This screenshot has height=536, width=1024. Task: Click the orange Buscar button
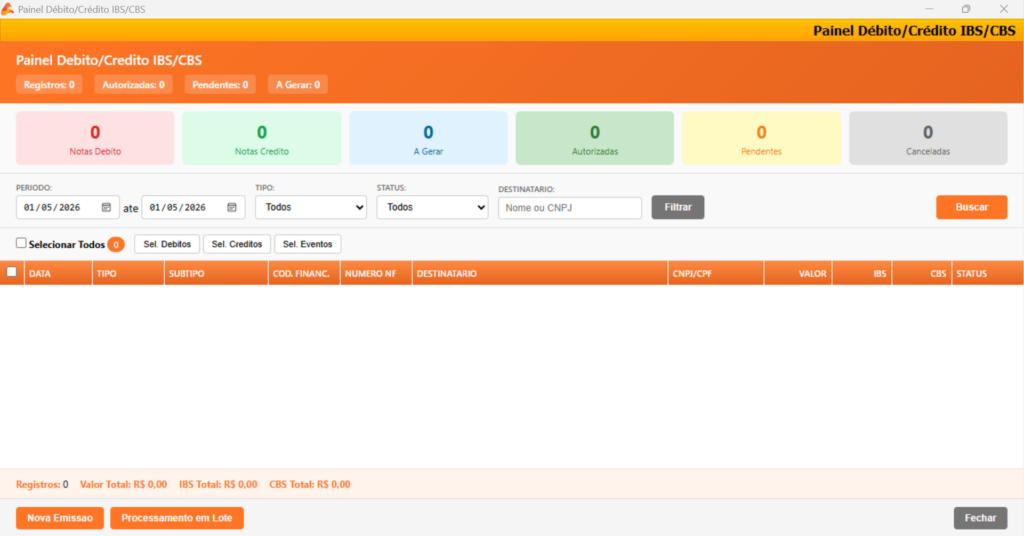pyautogui.click(x=972, y=208)
